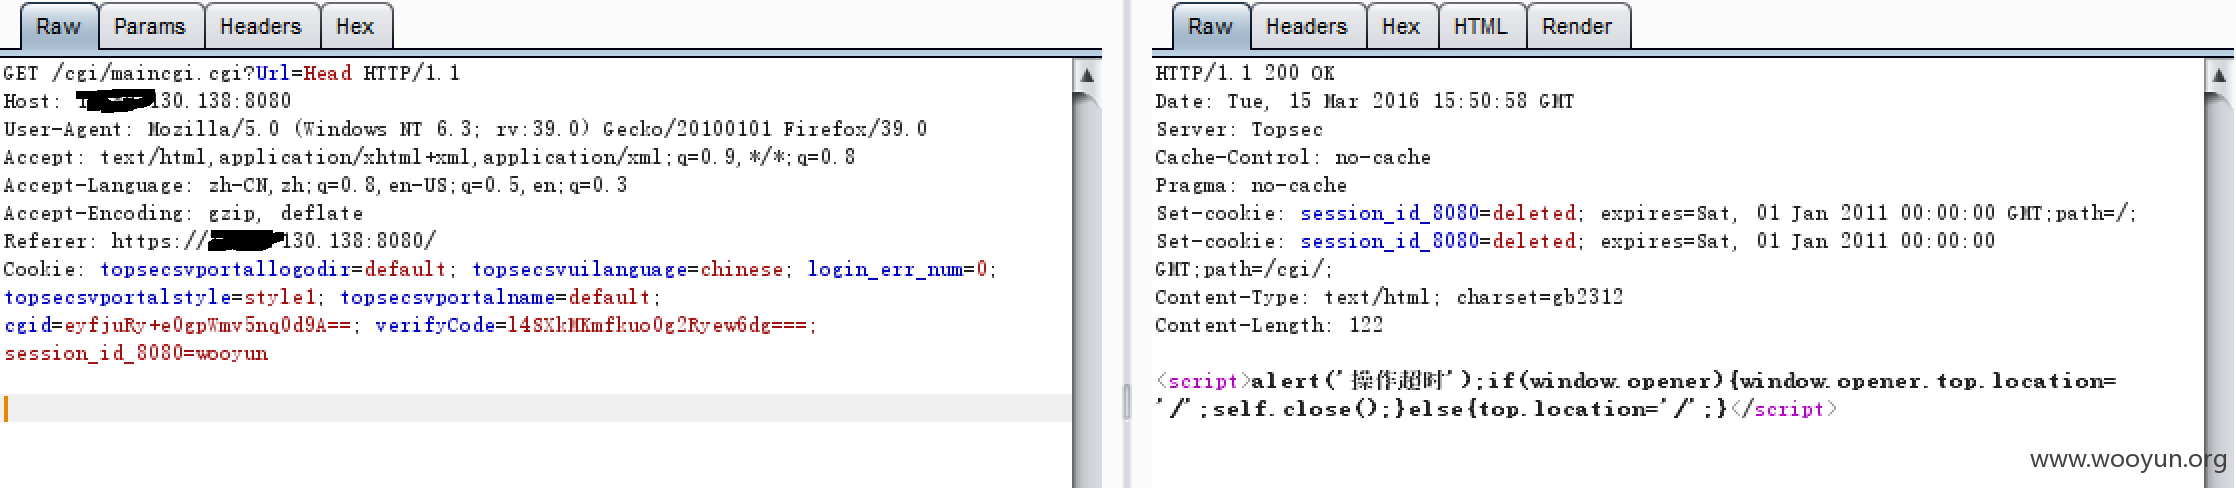This screenshot has width=2236, height=488.
Task: Switch to the response Hex tab
Action: coord(1401,27)
